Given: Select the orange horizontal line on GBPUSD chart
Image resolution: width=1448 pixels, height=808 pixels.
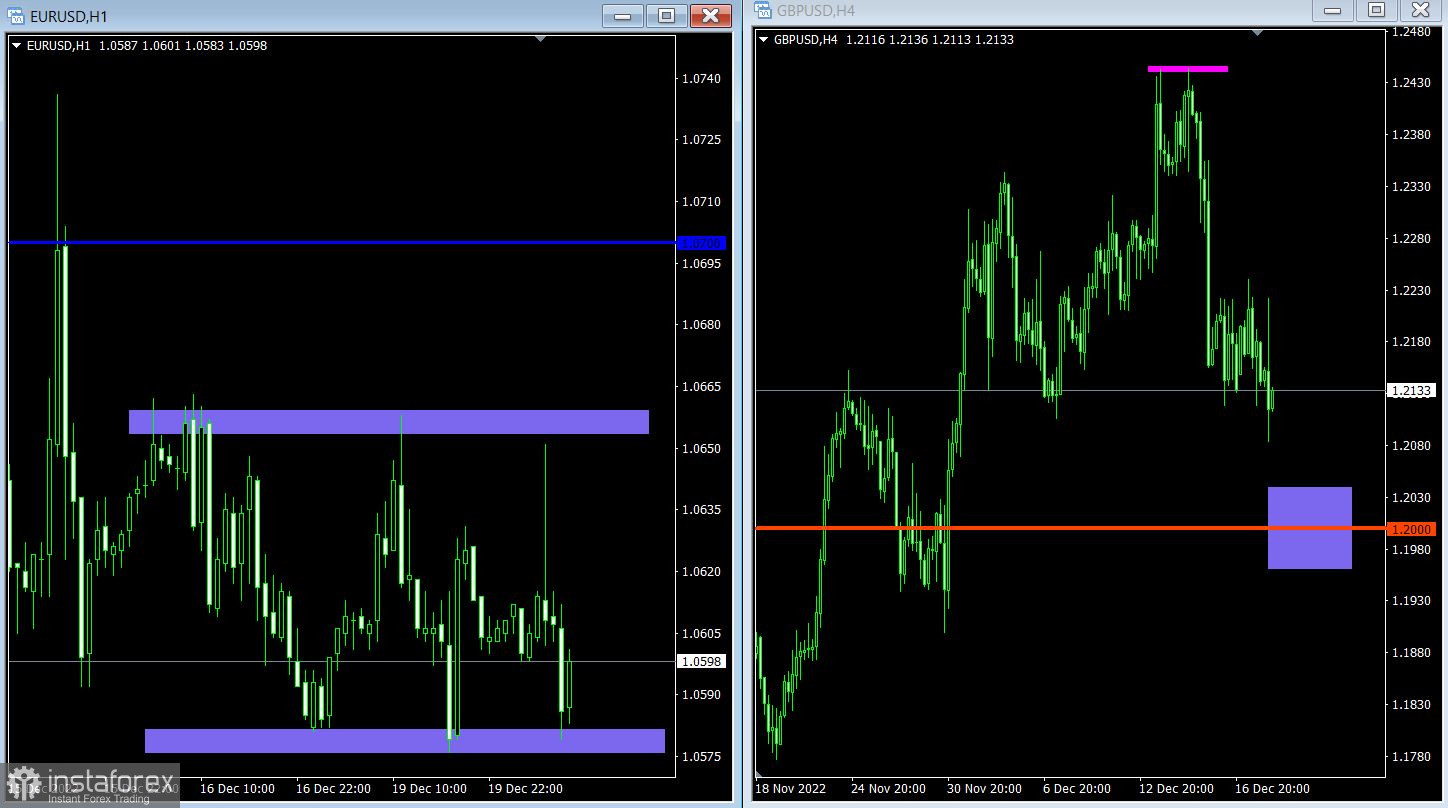Looking at the screenshot, I should coord(1070,527).
